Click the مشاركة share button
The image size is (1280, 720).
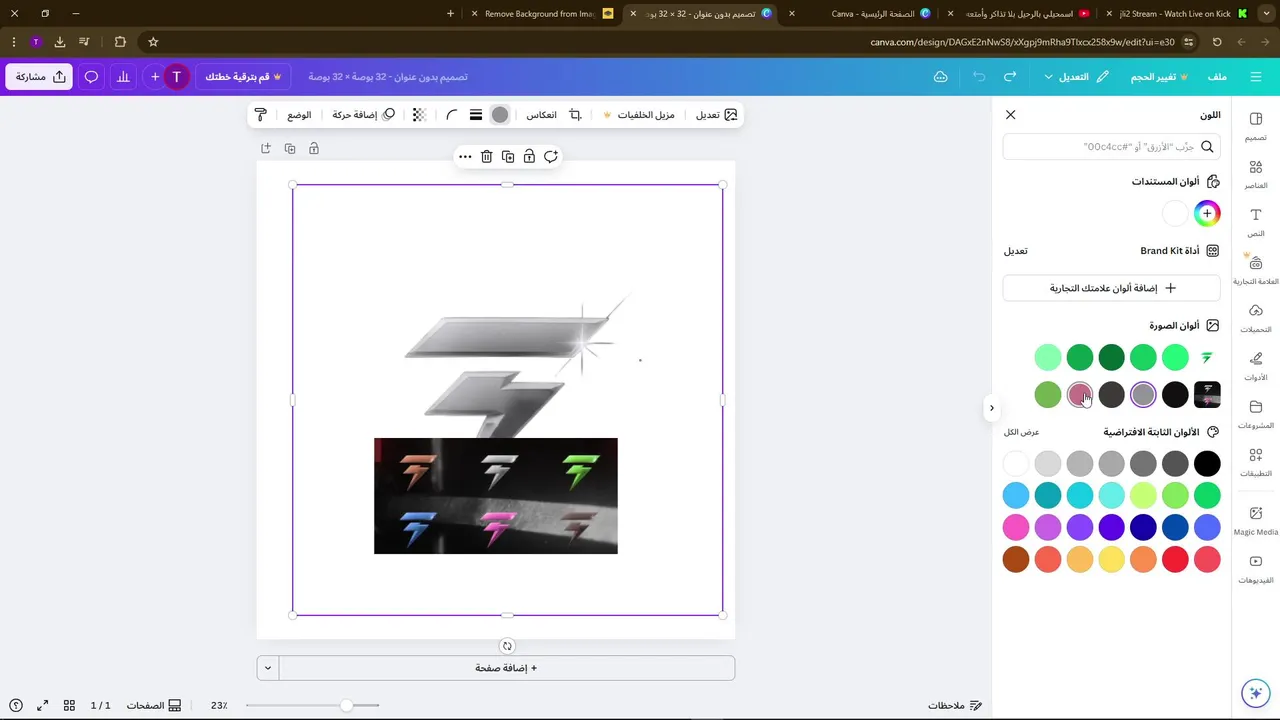tap(40, 77)
